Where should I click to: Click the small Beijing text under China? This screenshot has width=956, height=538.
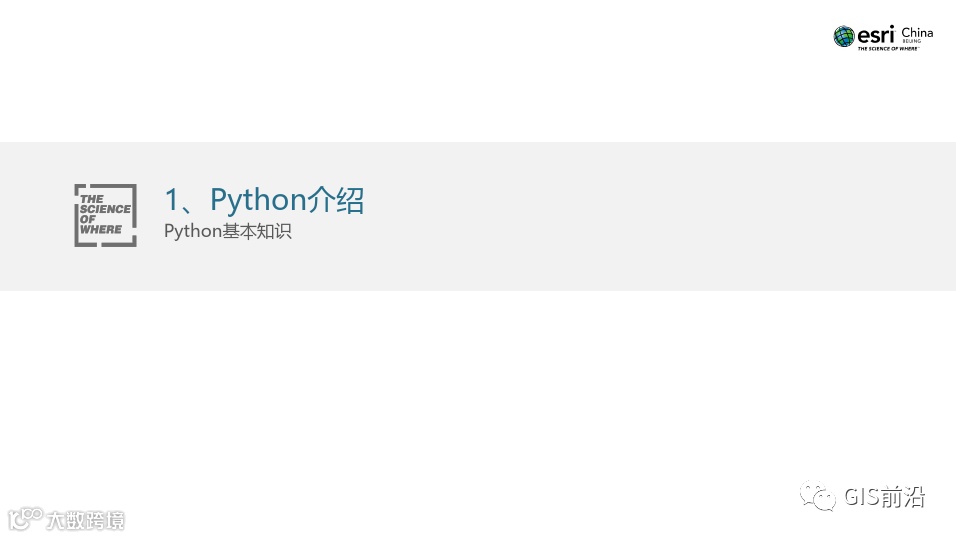pyautogui.click(x=912, y=41)
